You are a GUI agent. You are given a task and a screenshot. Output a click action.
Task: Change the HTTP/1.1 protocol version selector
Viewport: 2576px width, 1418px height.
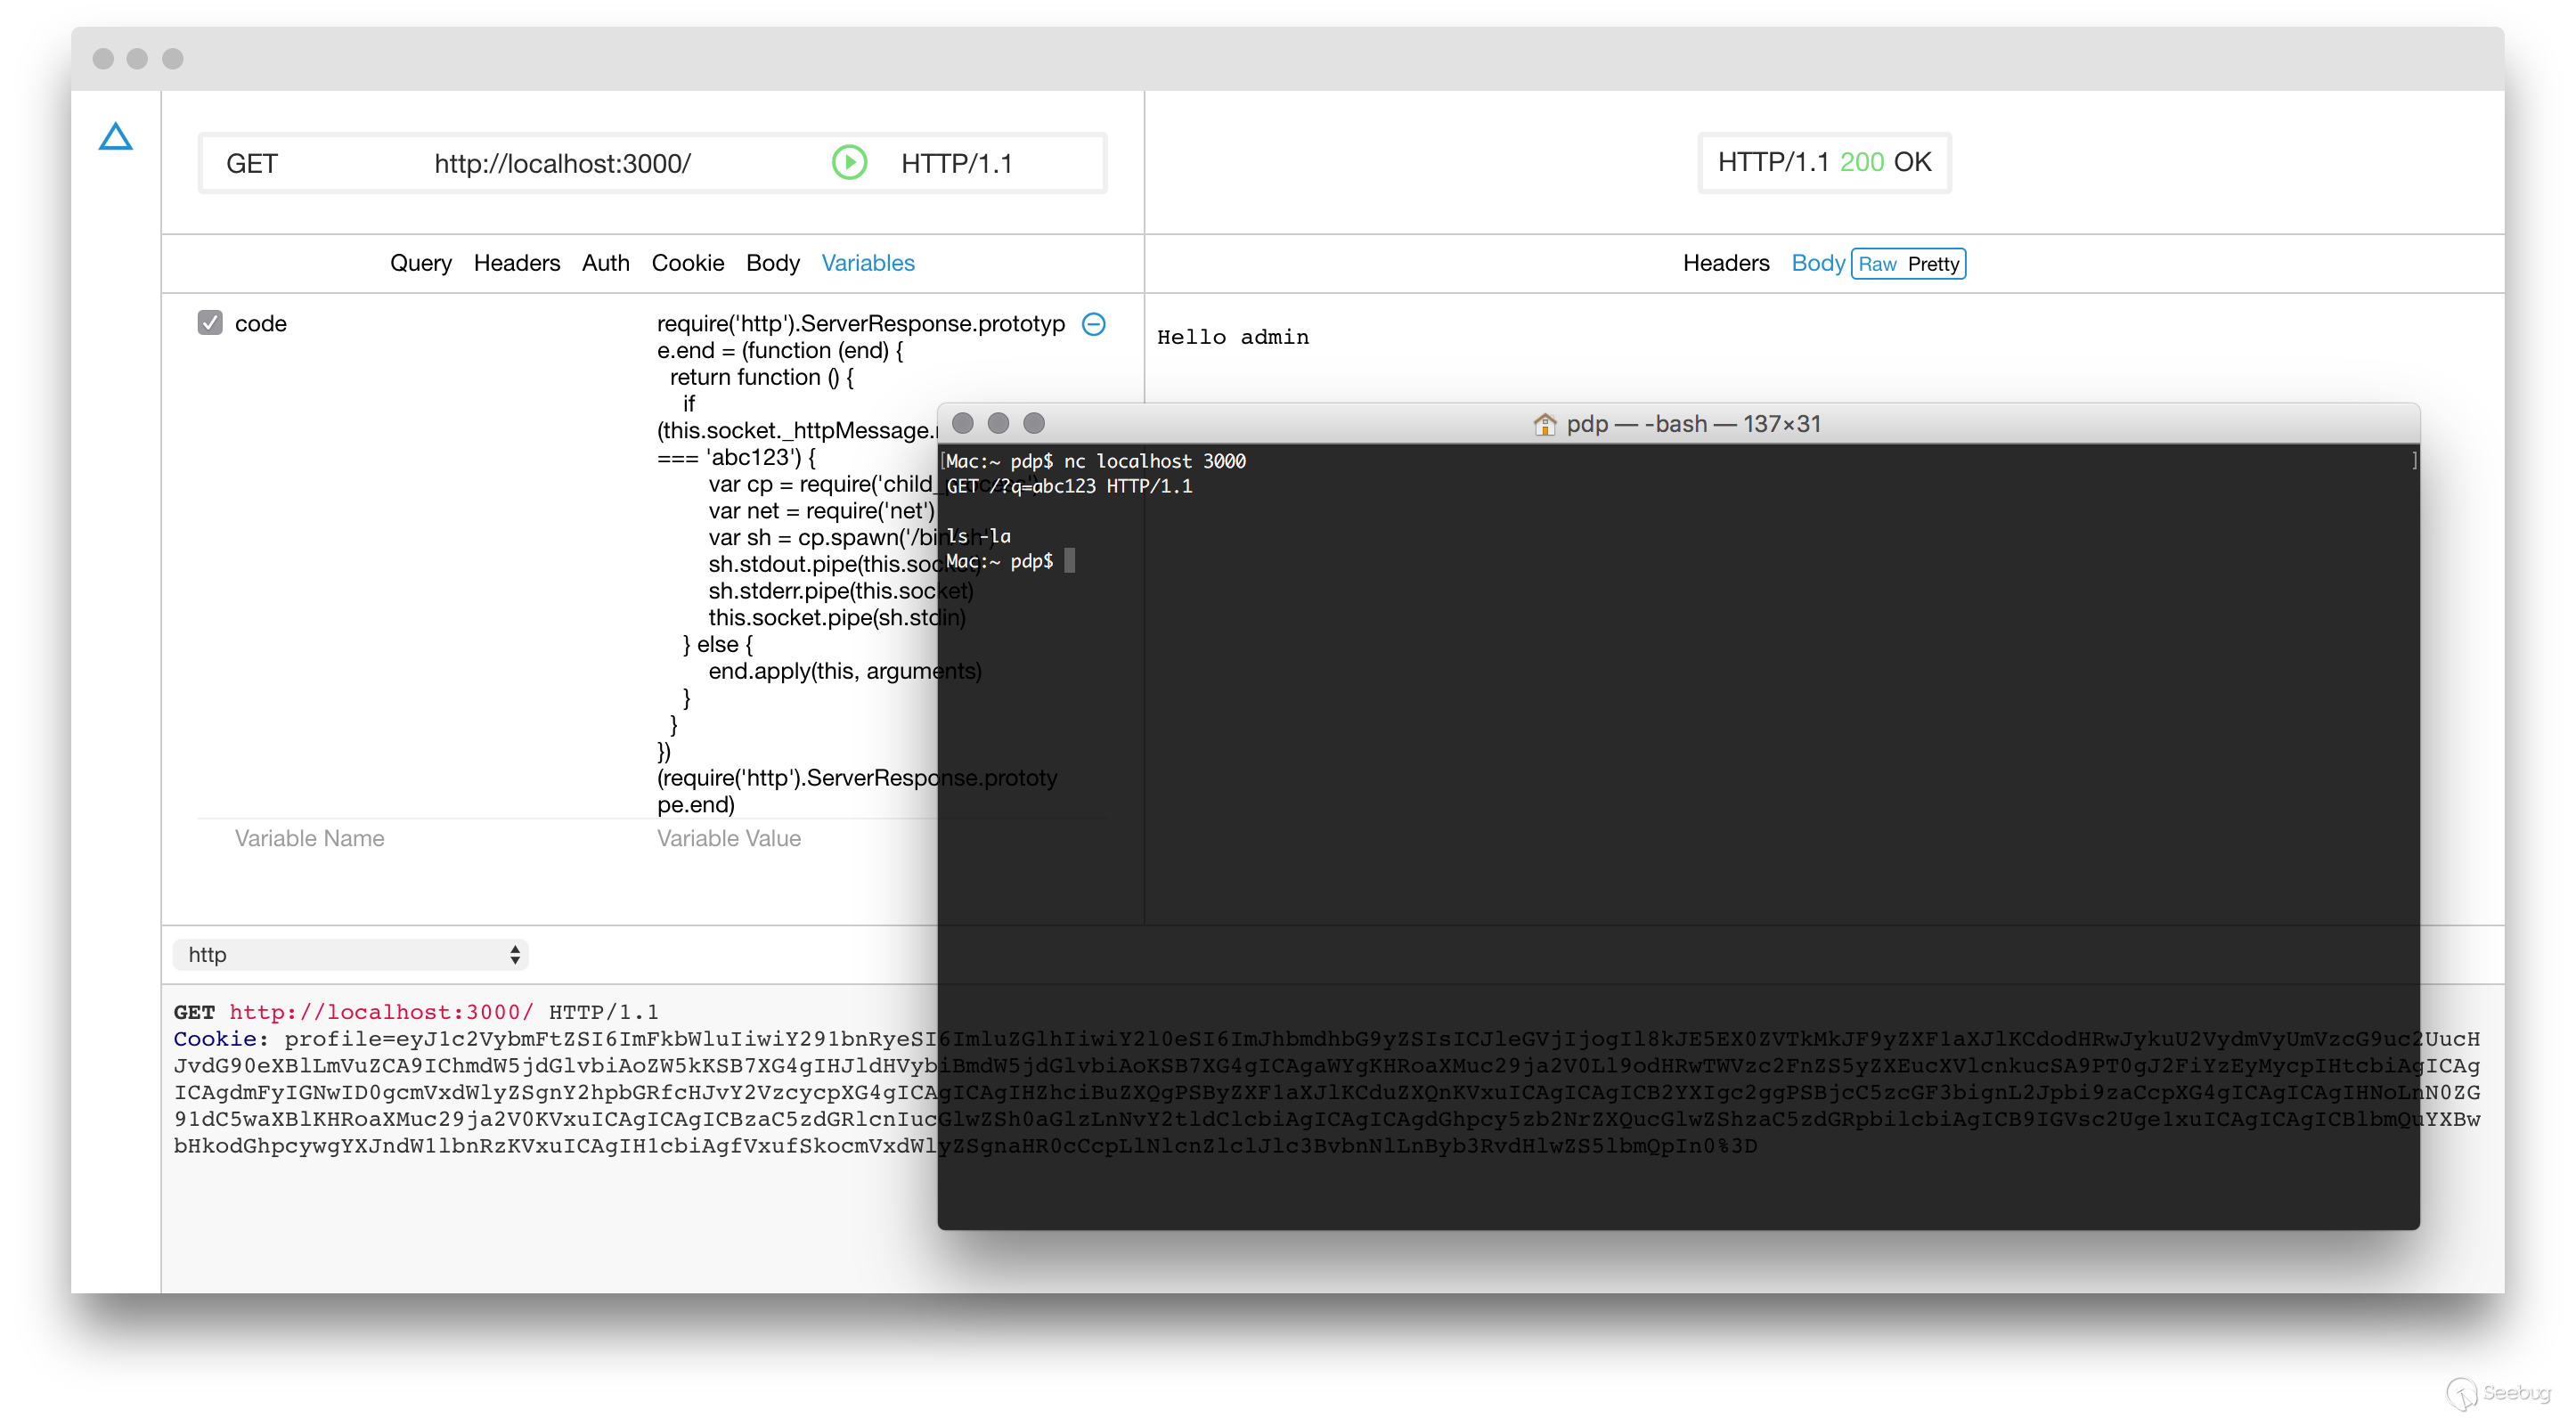pos(956,163)
